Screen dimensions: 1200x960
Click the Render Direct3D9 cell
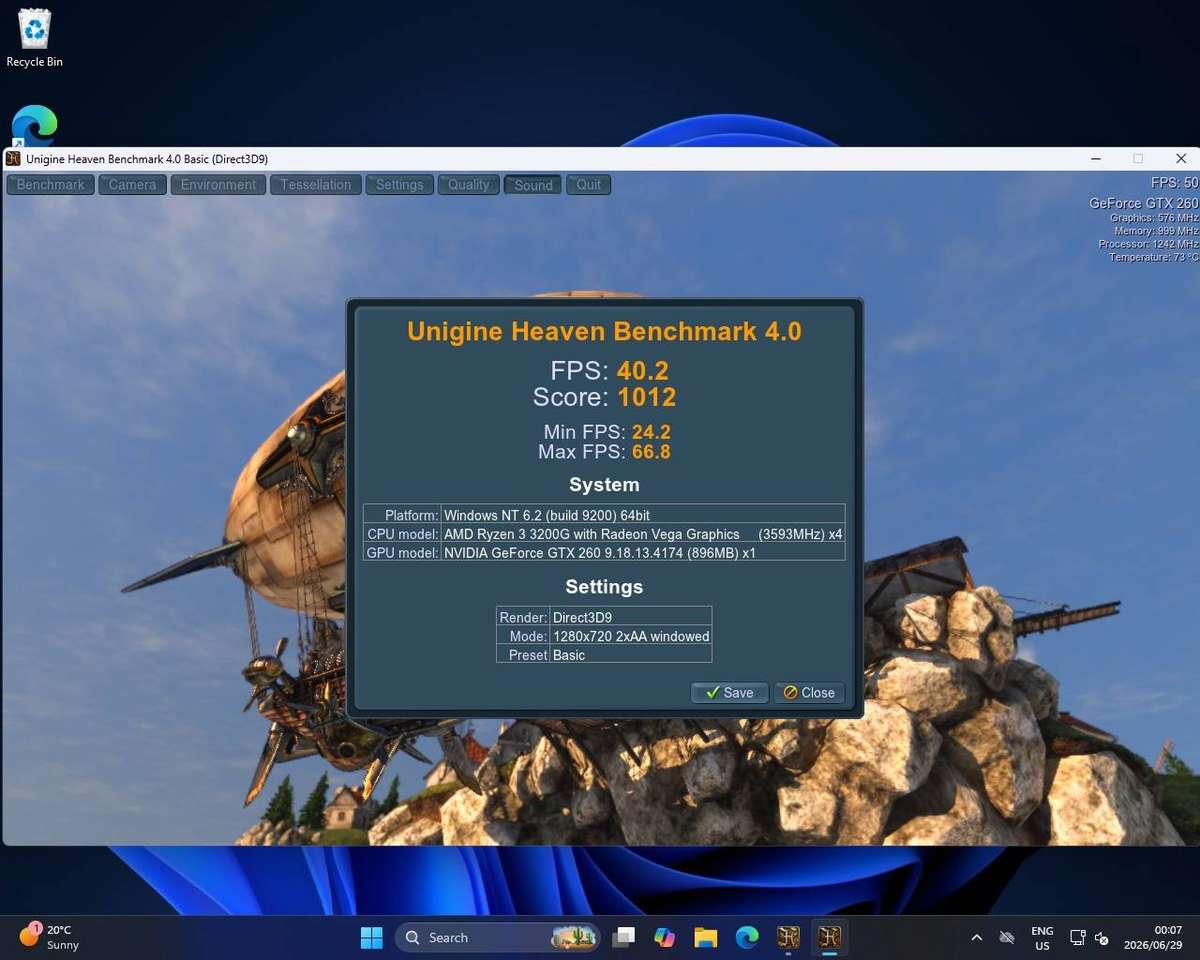[x=630, y=617]
